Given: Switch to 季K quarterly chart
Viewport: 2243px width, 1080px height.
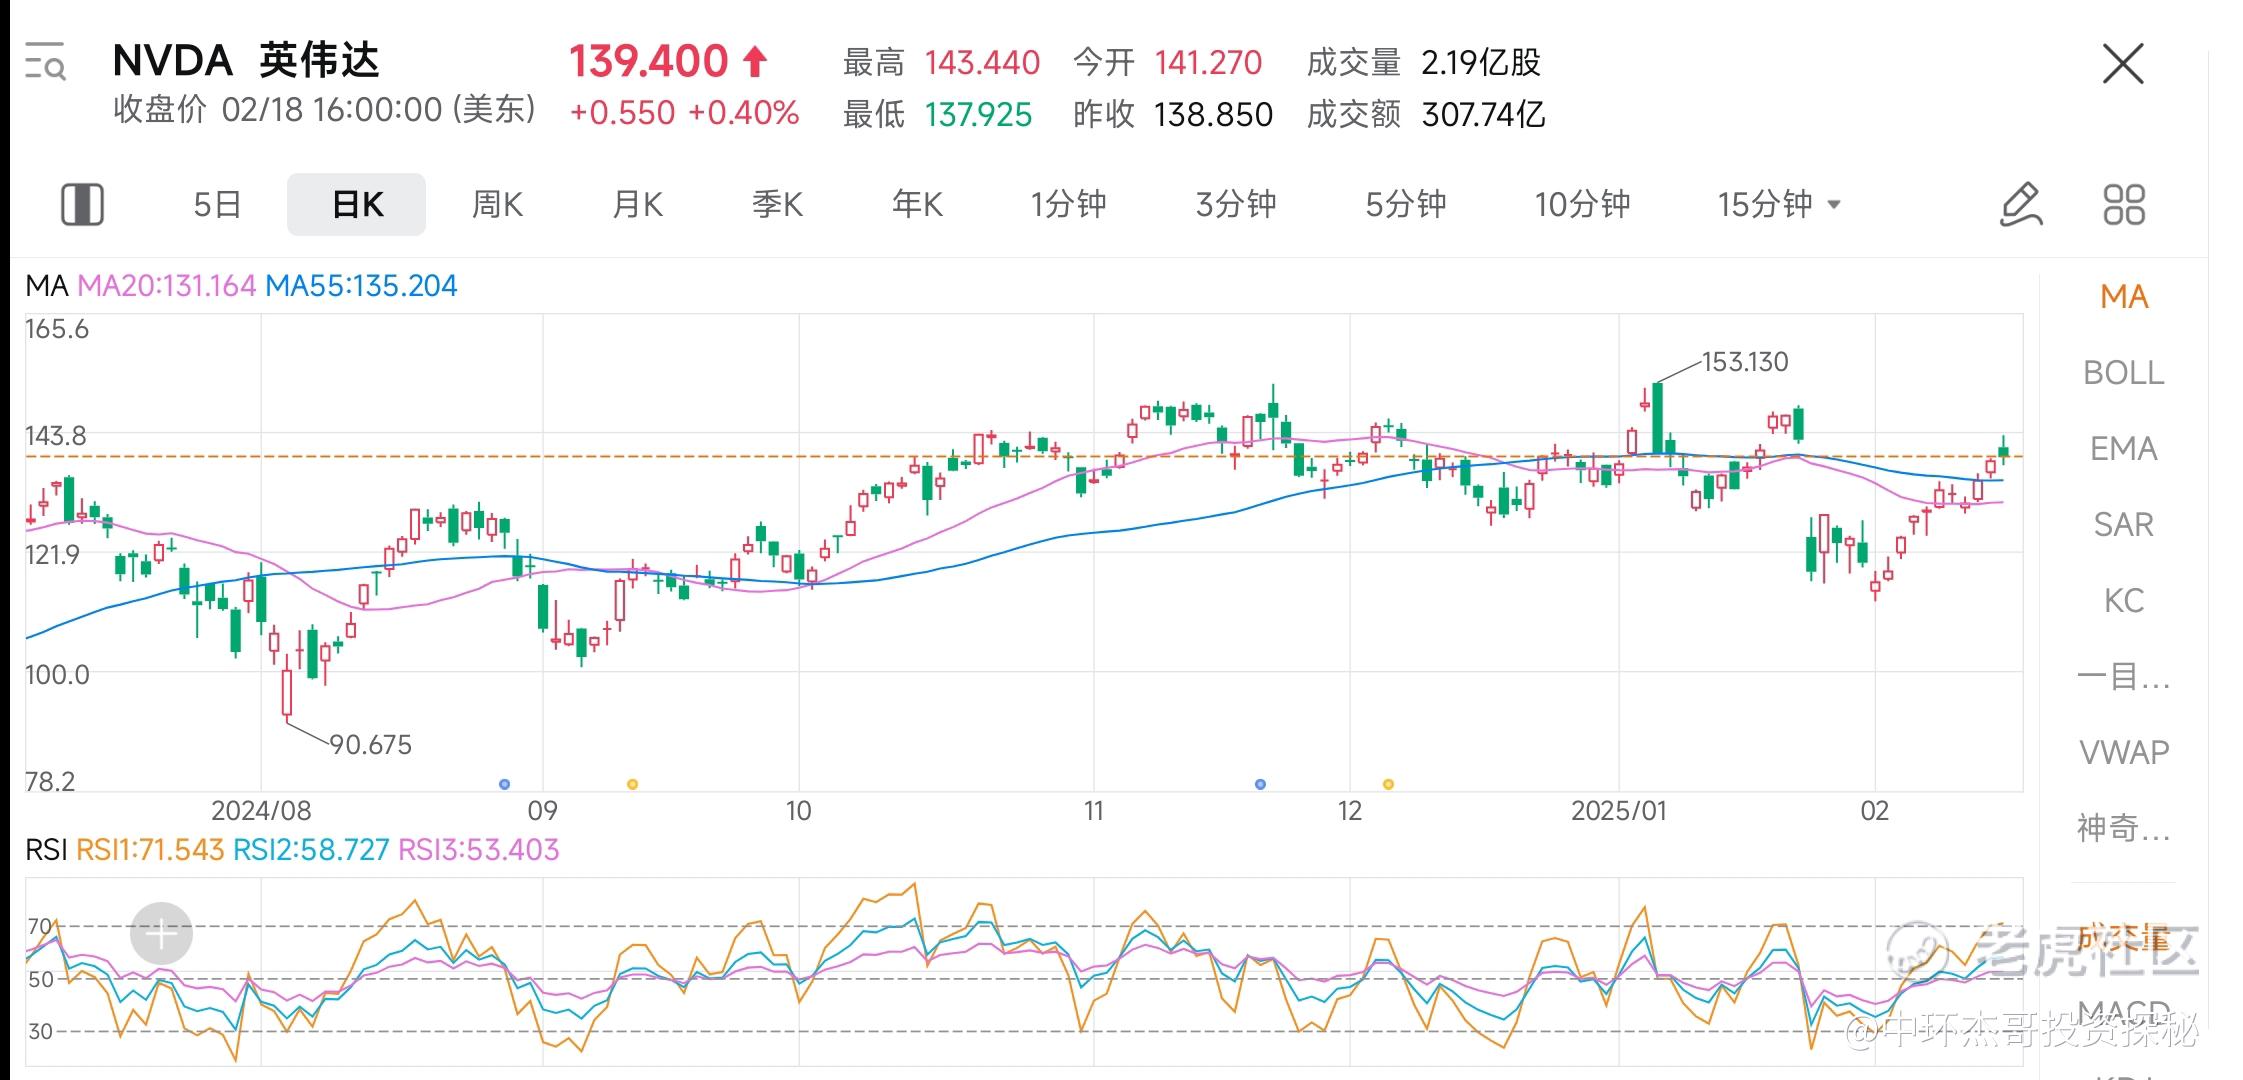Looking at the screenshot, I should coord(777,204).
